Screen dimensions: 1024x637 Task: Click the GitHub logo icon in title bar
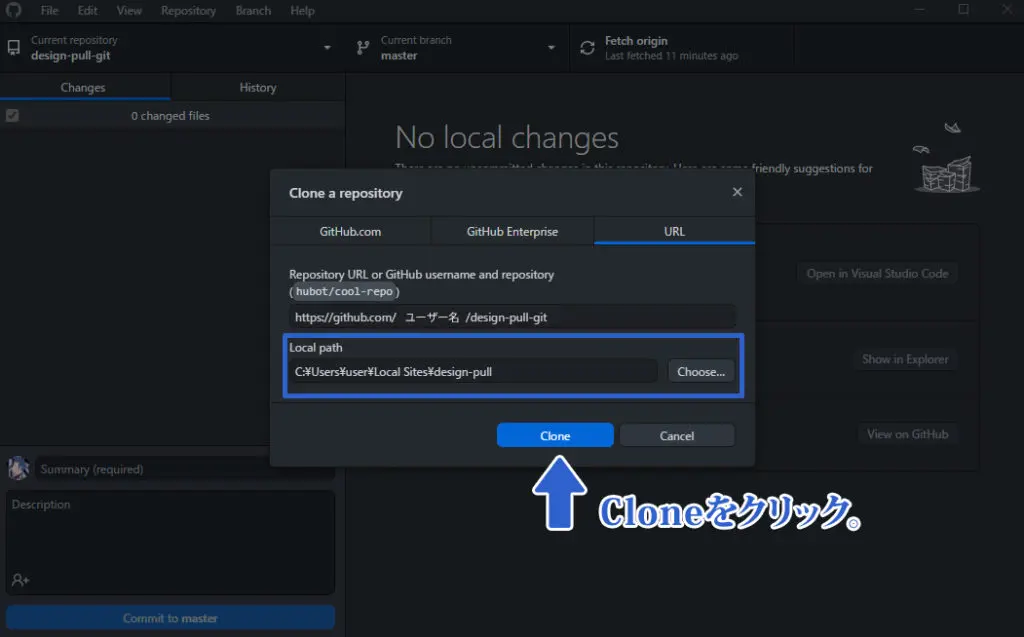click(13, 10)
